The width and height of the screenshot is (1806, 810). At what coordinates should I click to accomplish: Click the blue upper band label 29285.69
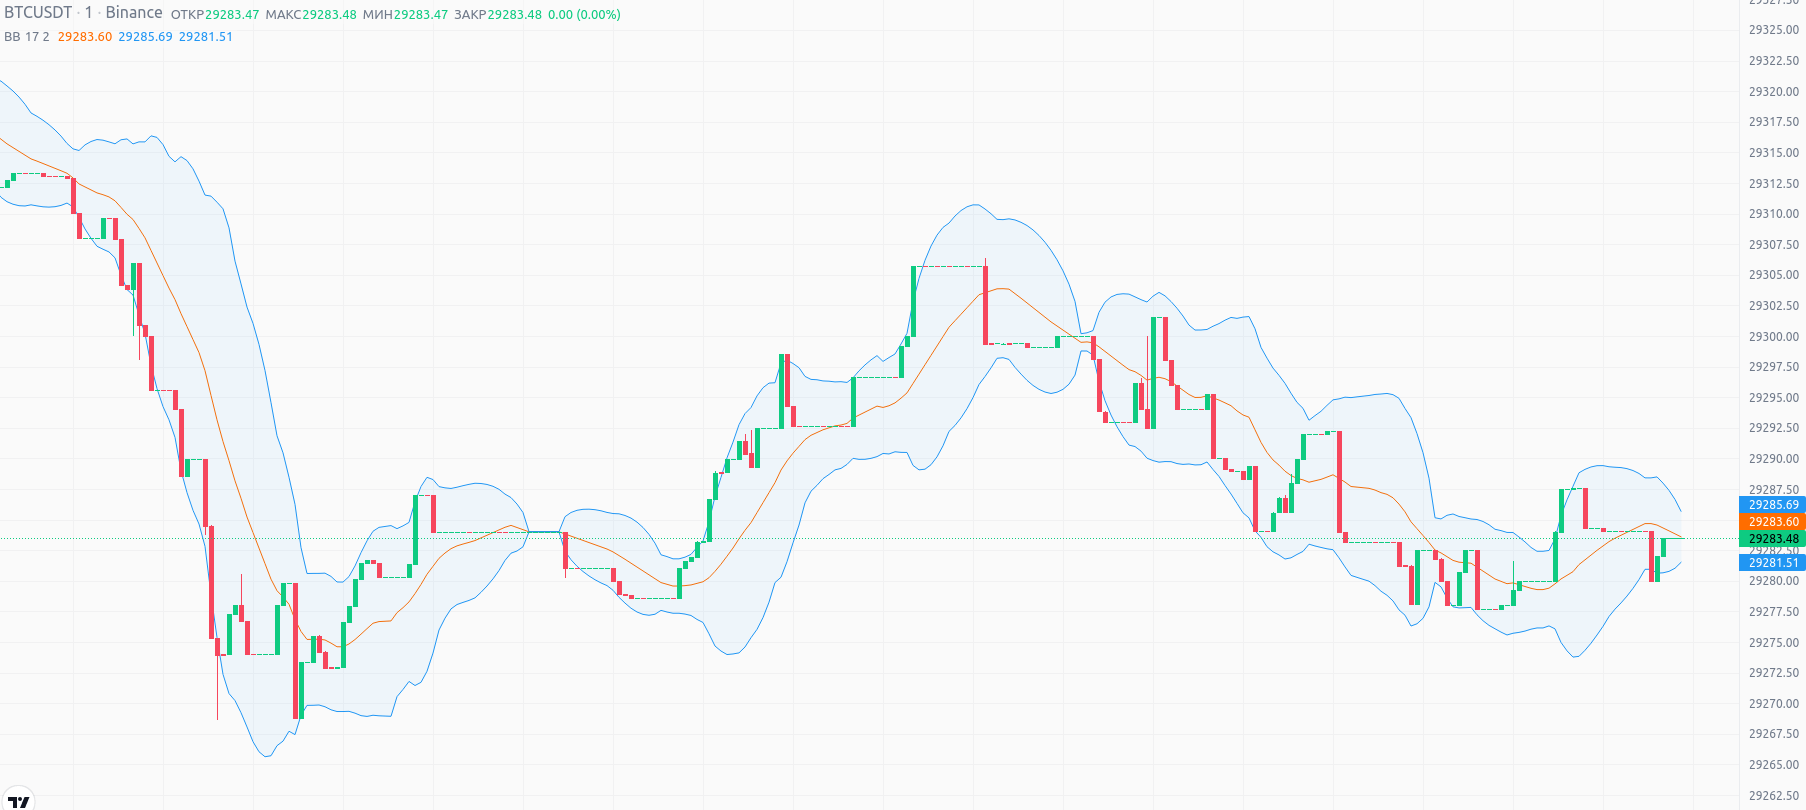click(x=1773, y=505)
